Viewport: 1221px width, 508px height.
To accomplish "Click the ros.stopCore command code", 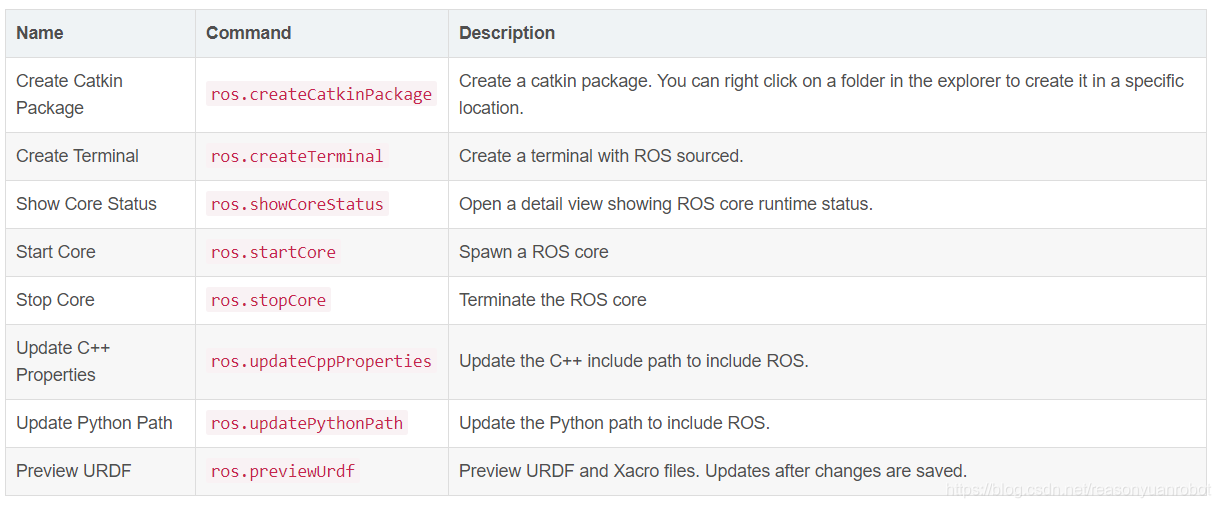I will 268,300.
